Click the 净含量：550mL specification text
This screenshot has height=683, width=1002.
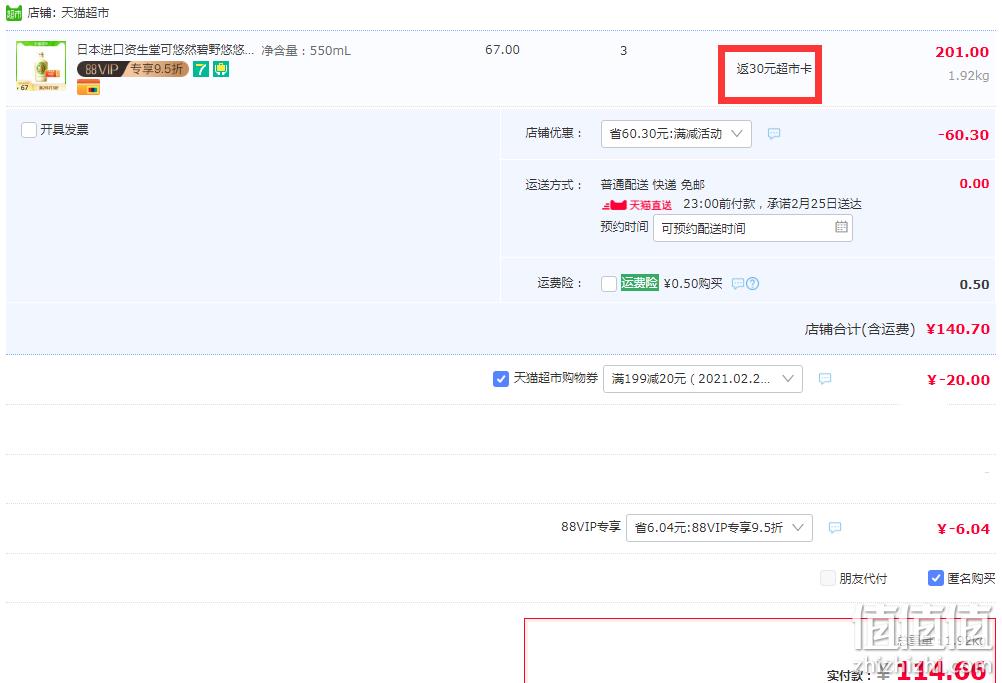click(x=306, y=50)
